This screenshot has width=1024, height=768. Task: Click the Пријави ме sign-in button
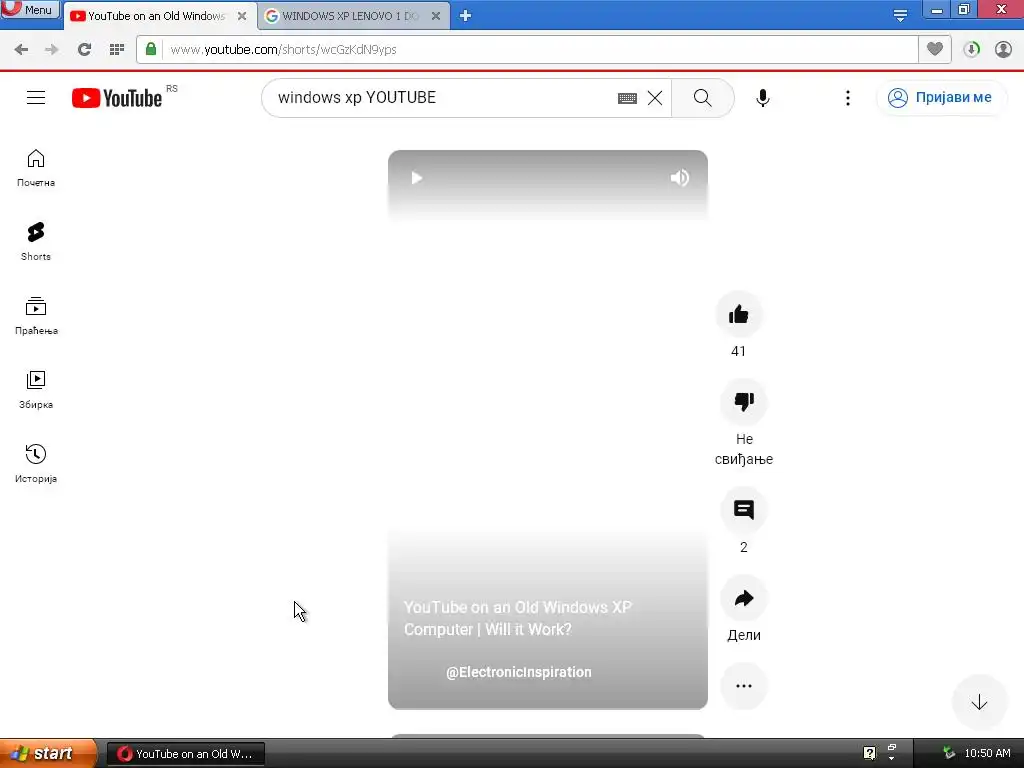tap(940, 97)
